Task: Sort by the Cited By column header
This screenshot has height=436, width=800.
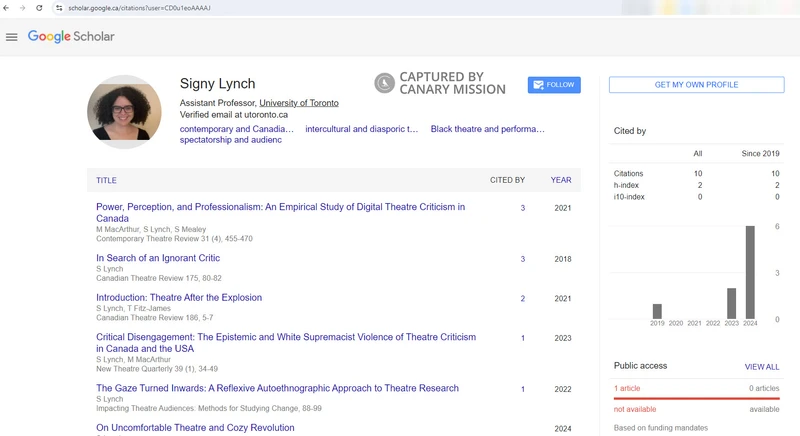Action: [x=507, y=180]
